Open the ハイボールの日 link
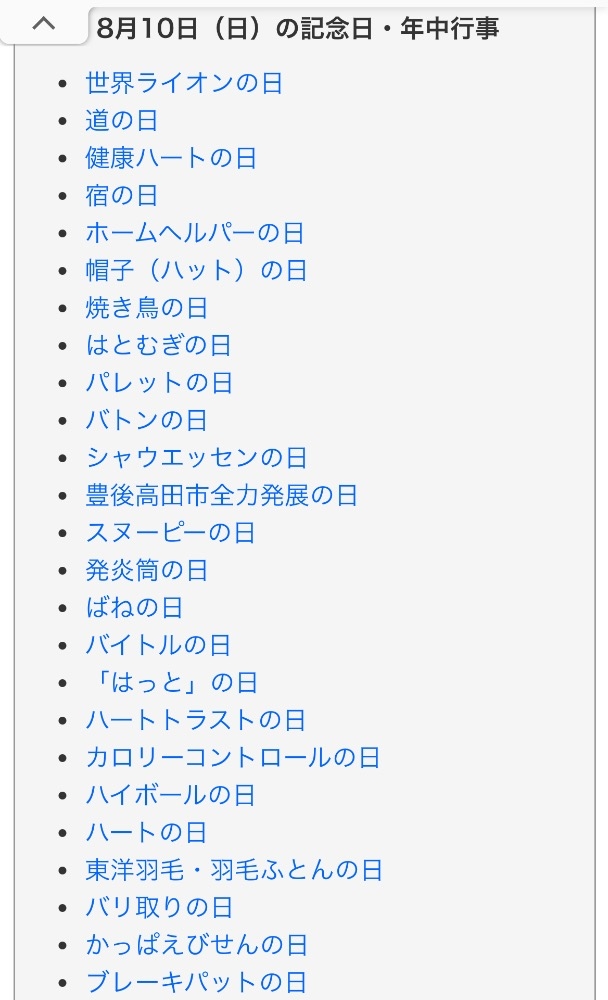Screen dimensions: 608x1000 point(170,795)
